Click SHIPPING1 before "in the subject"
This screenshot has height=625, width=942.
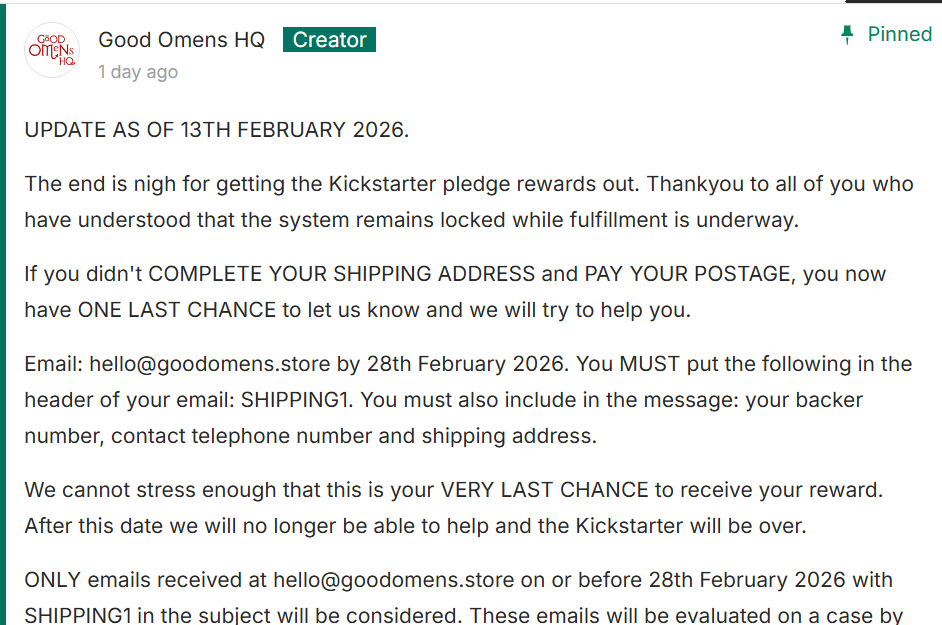[79, 616]
